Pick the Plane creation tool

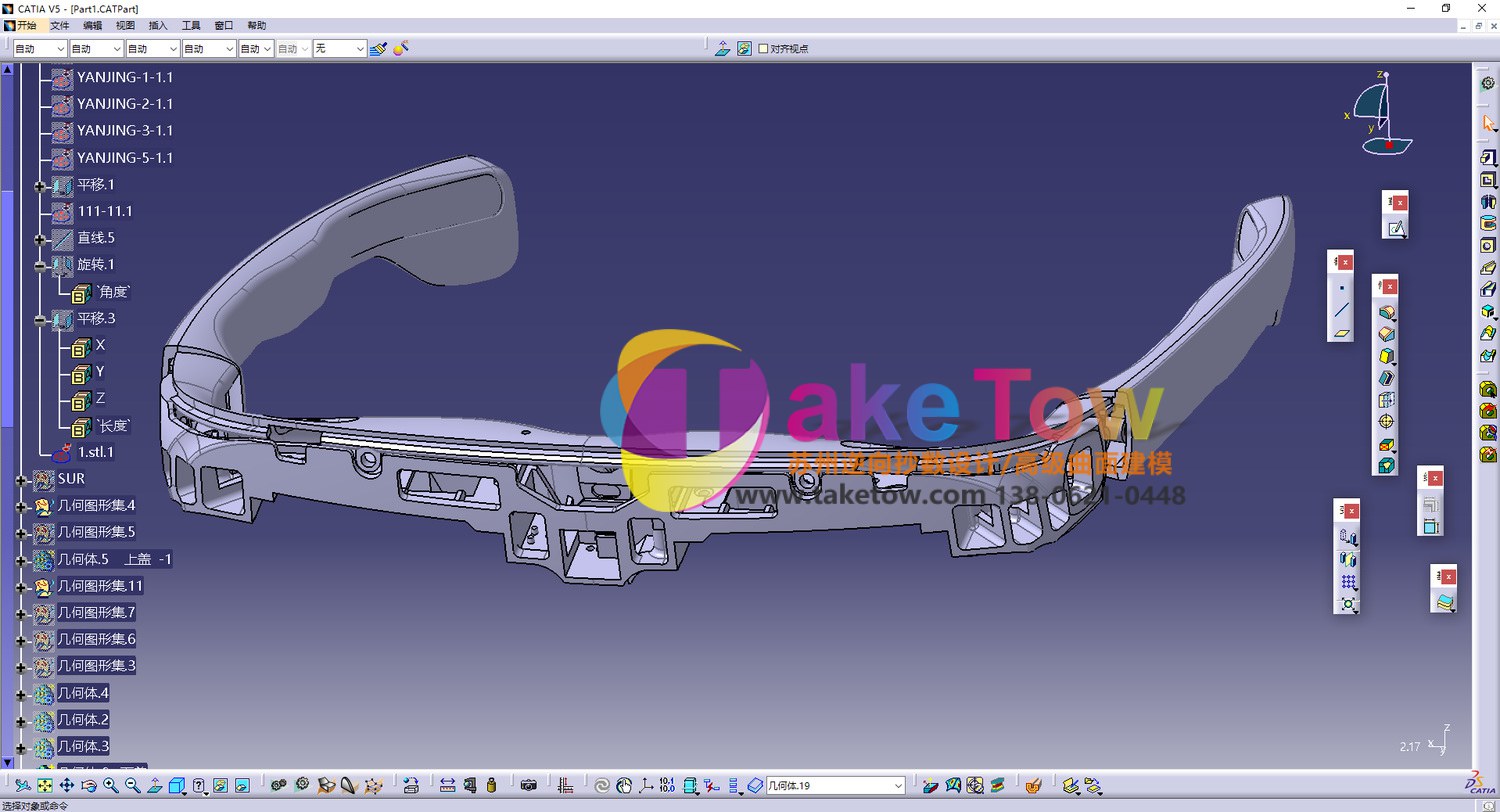[x=1342, y=333]
